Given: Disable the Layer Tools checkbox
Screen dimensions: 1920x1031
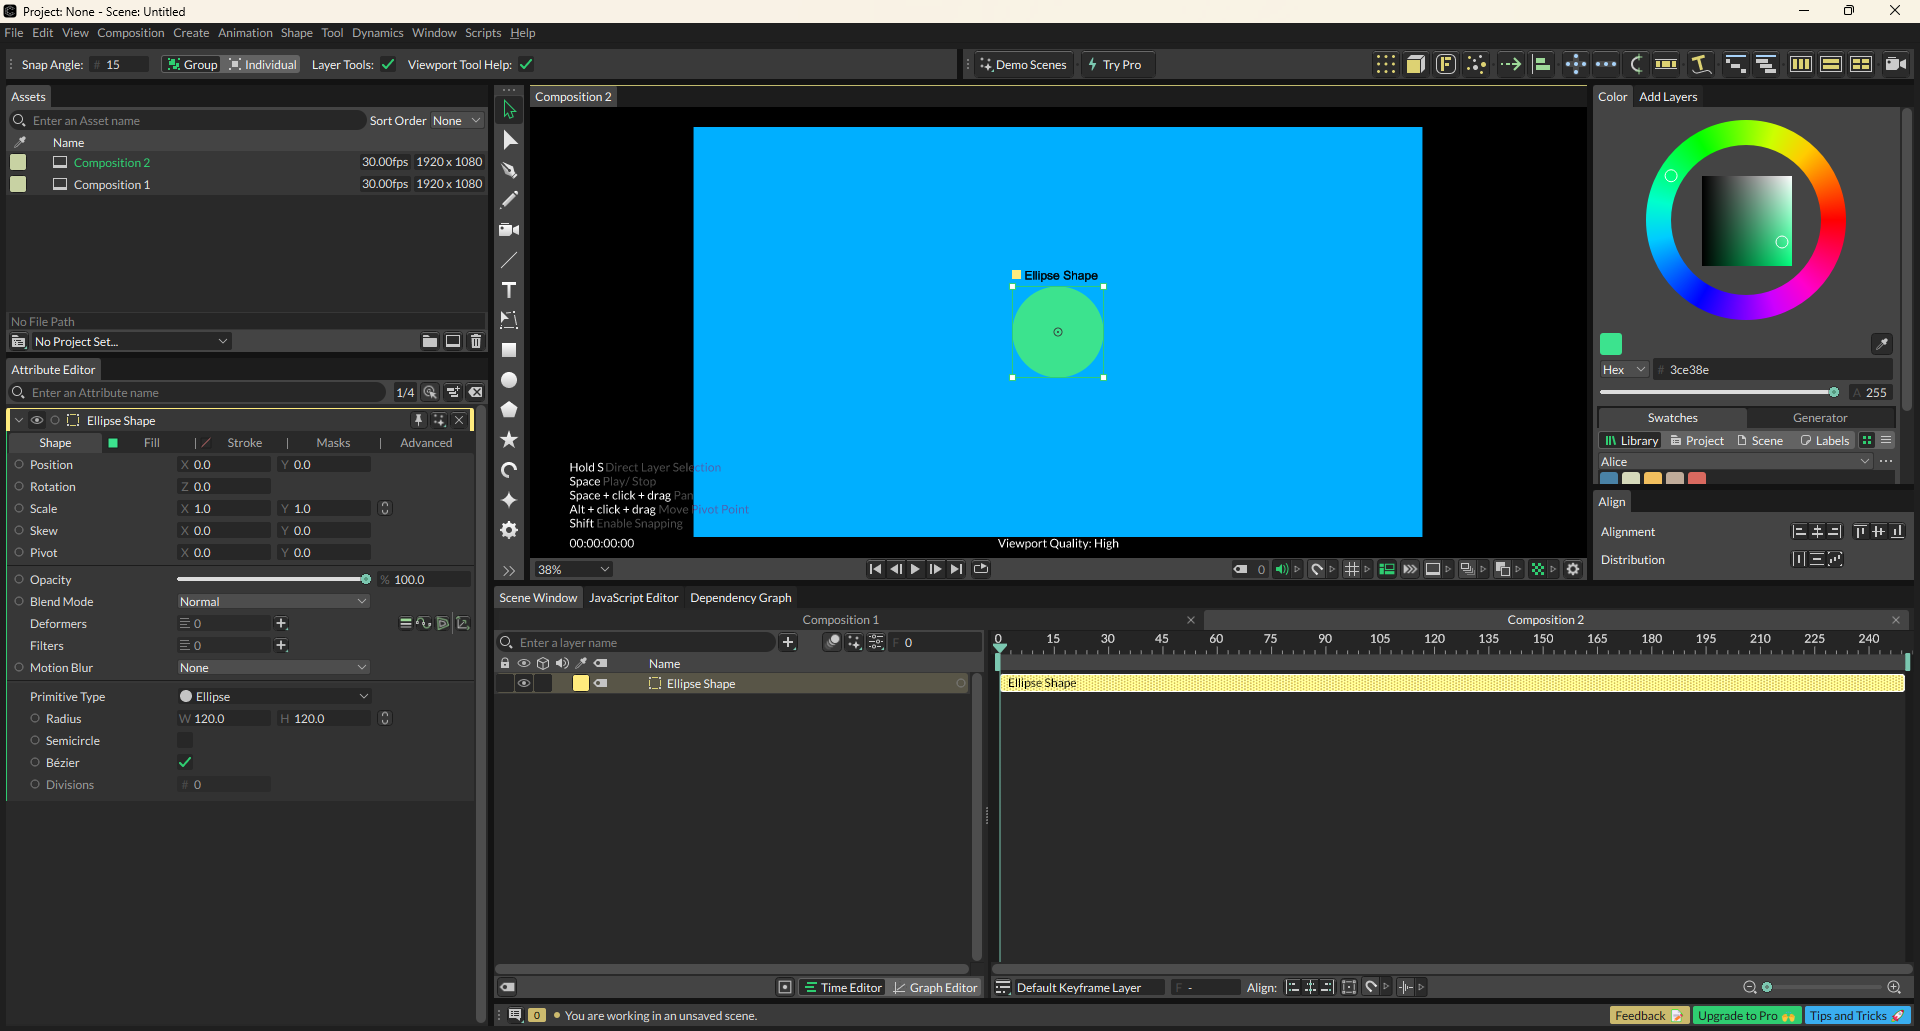Looking at the screenshot, I should (388, 65).
